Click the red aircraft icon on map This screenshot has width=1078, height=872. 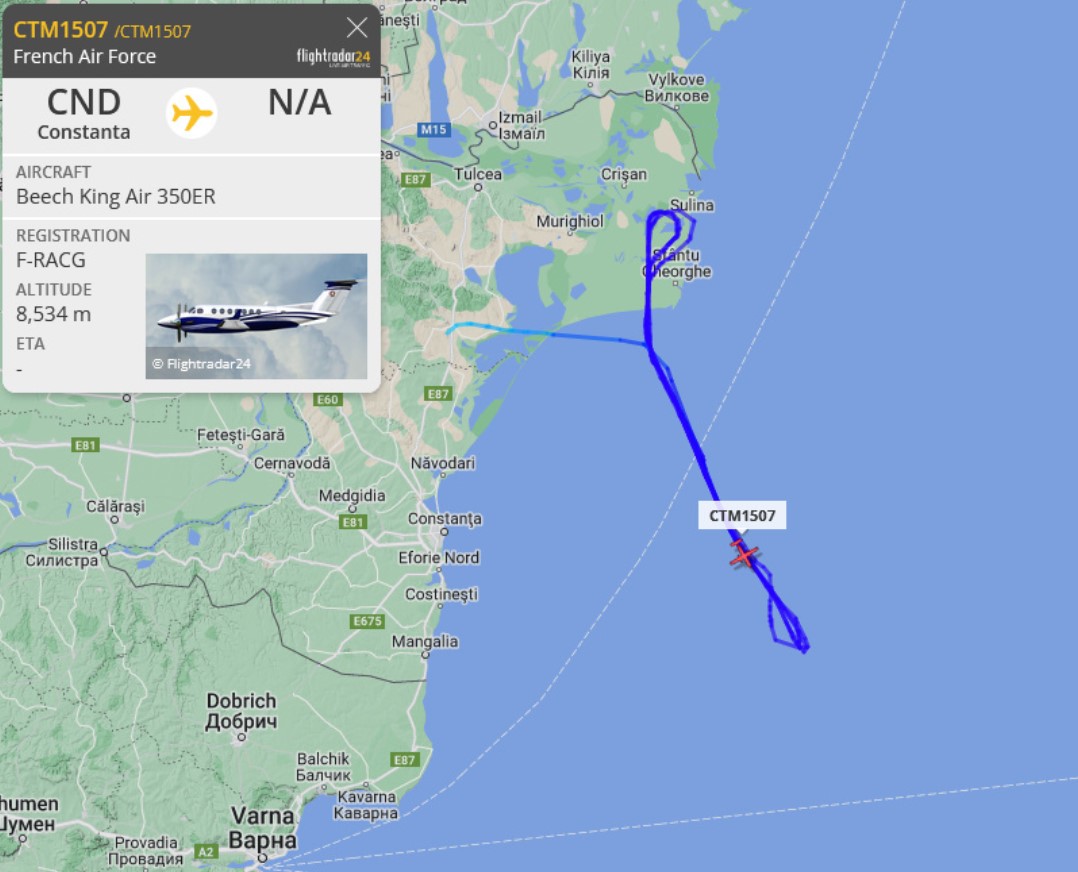pyautogui.click(x=744, y=554)
